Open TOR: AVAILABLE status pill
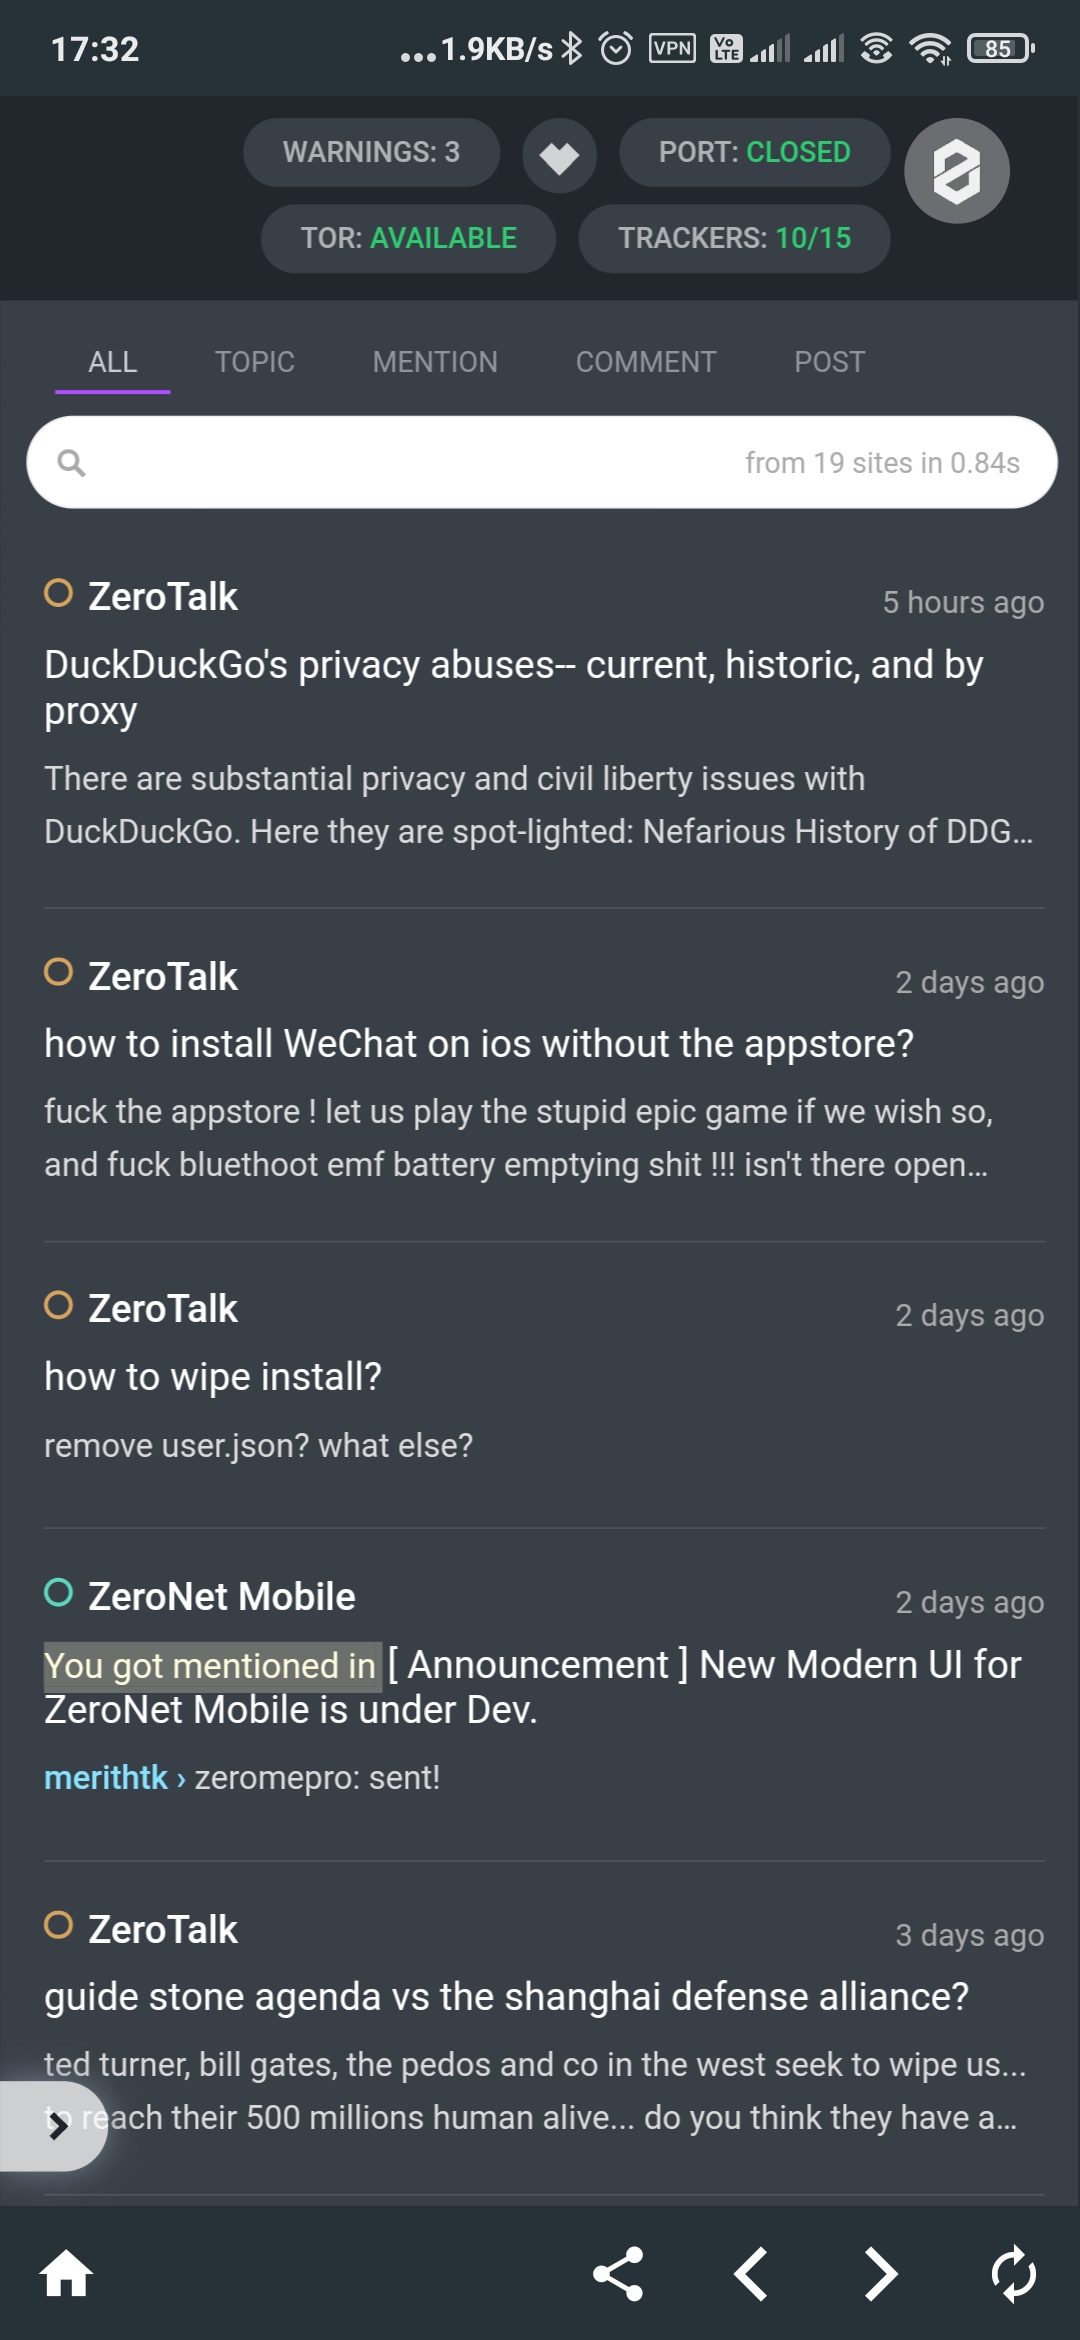1080x2340 pixels. pyautogui.click(x=408, y=238)
